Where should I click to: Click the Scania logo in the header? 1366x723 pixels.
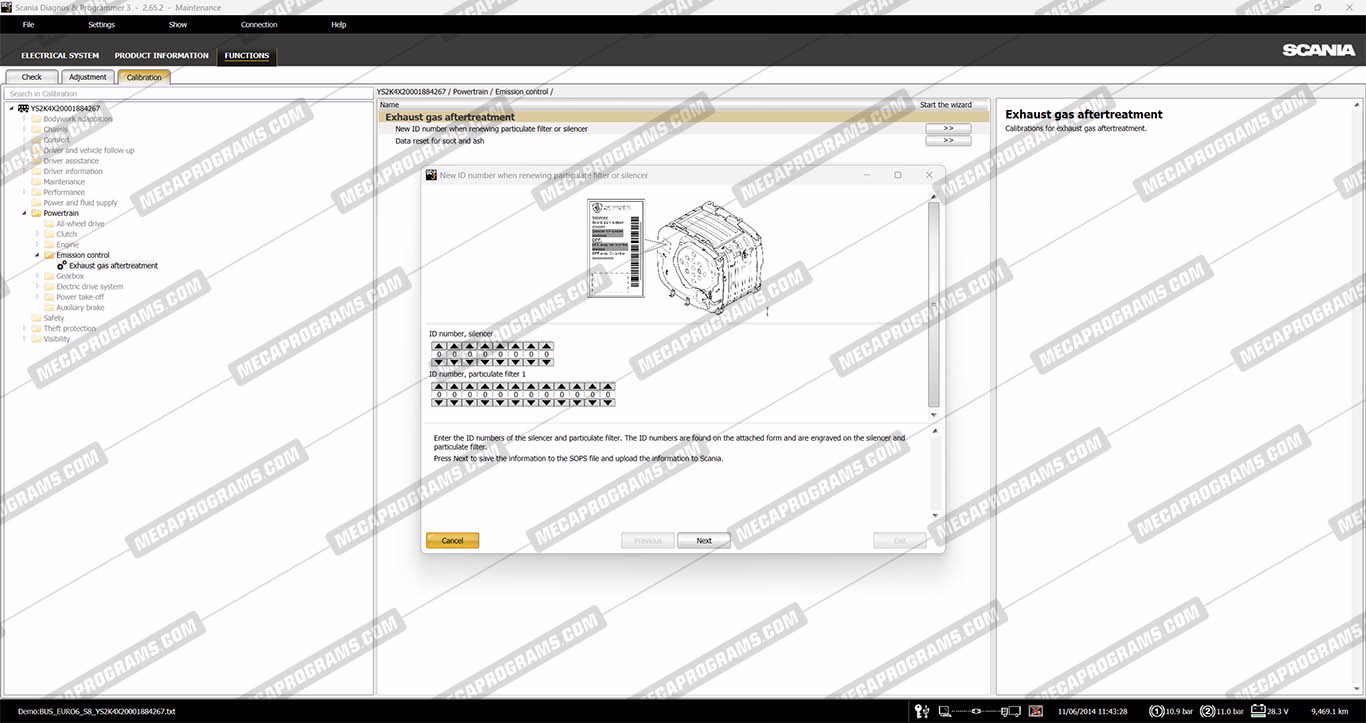click(1318, 50)
